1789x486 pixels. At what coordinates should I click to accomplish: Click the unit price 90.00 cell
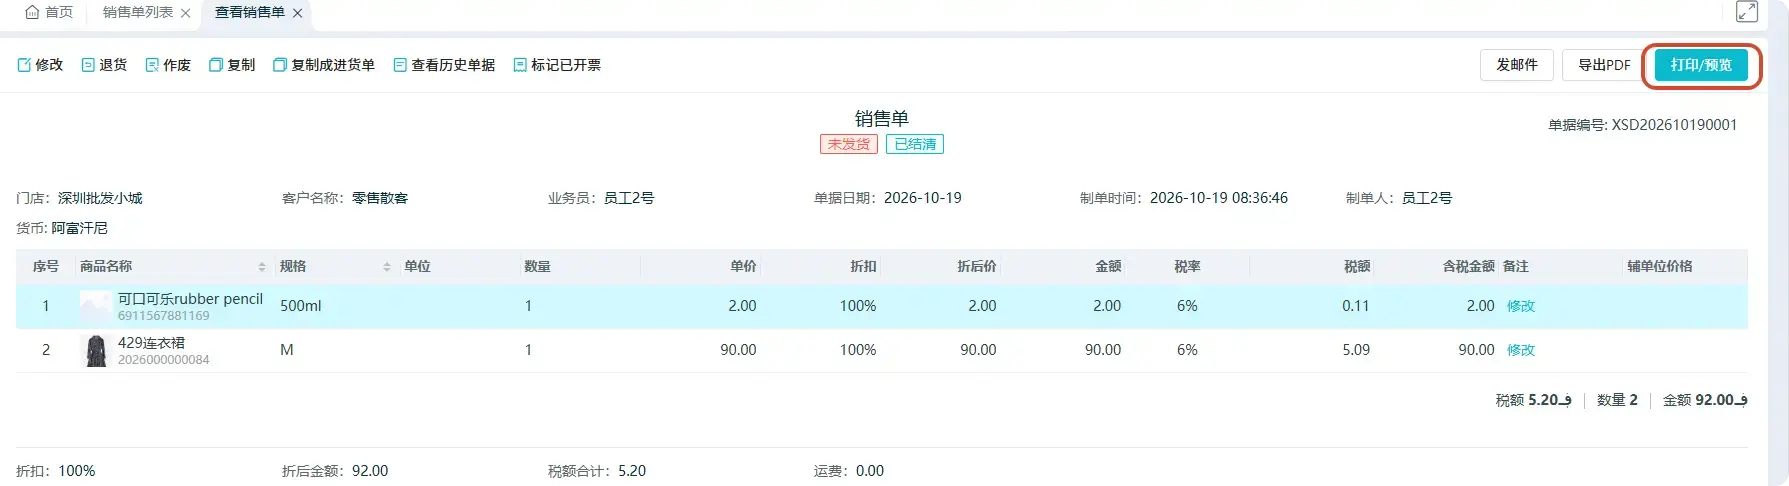738,350
